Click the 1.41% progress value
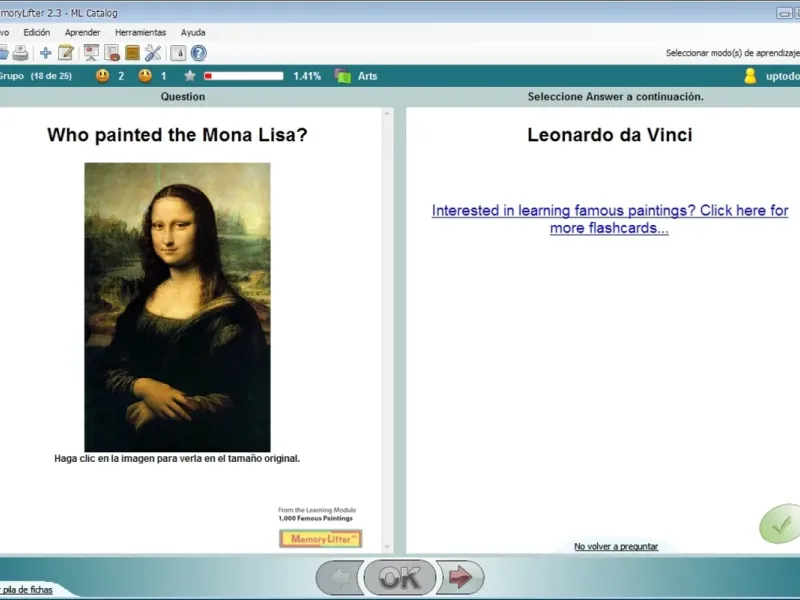Screen dimensions: 800x600 307,76
